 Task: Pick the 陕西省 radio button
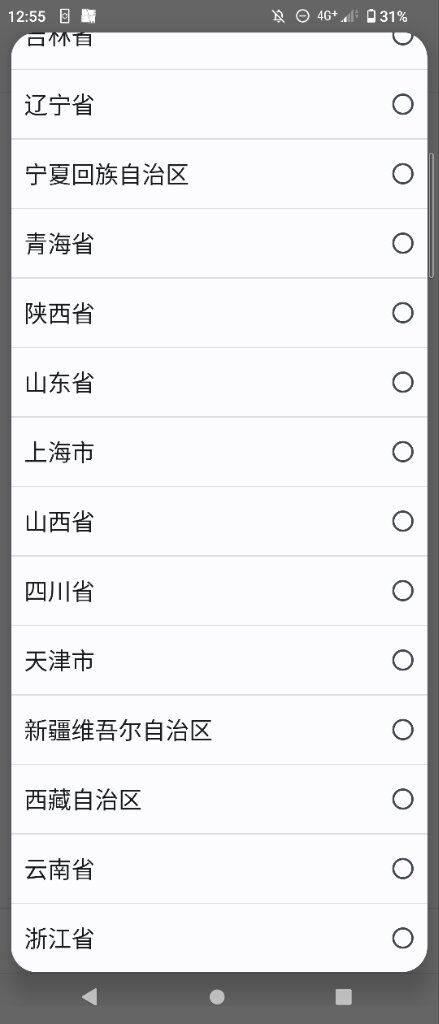pyautogui.click(x=402, y=313)
